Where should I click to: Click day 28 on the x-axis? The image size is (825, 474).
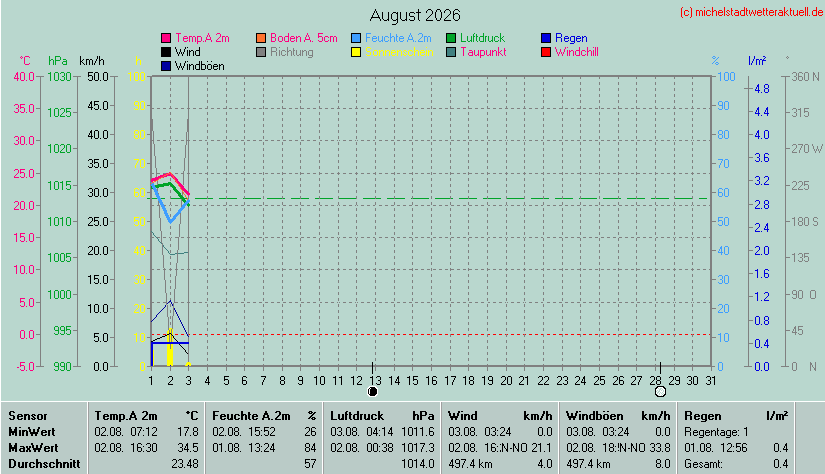click(x=656, y=380)
